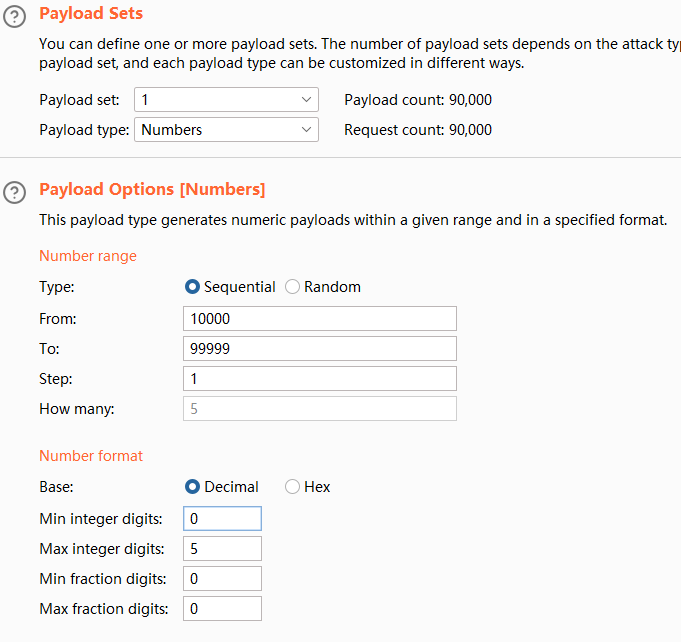Click the Number range subheading
Image resolution: width=681 pixels, height=642 pixels.
88,256
